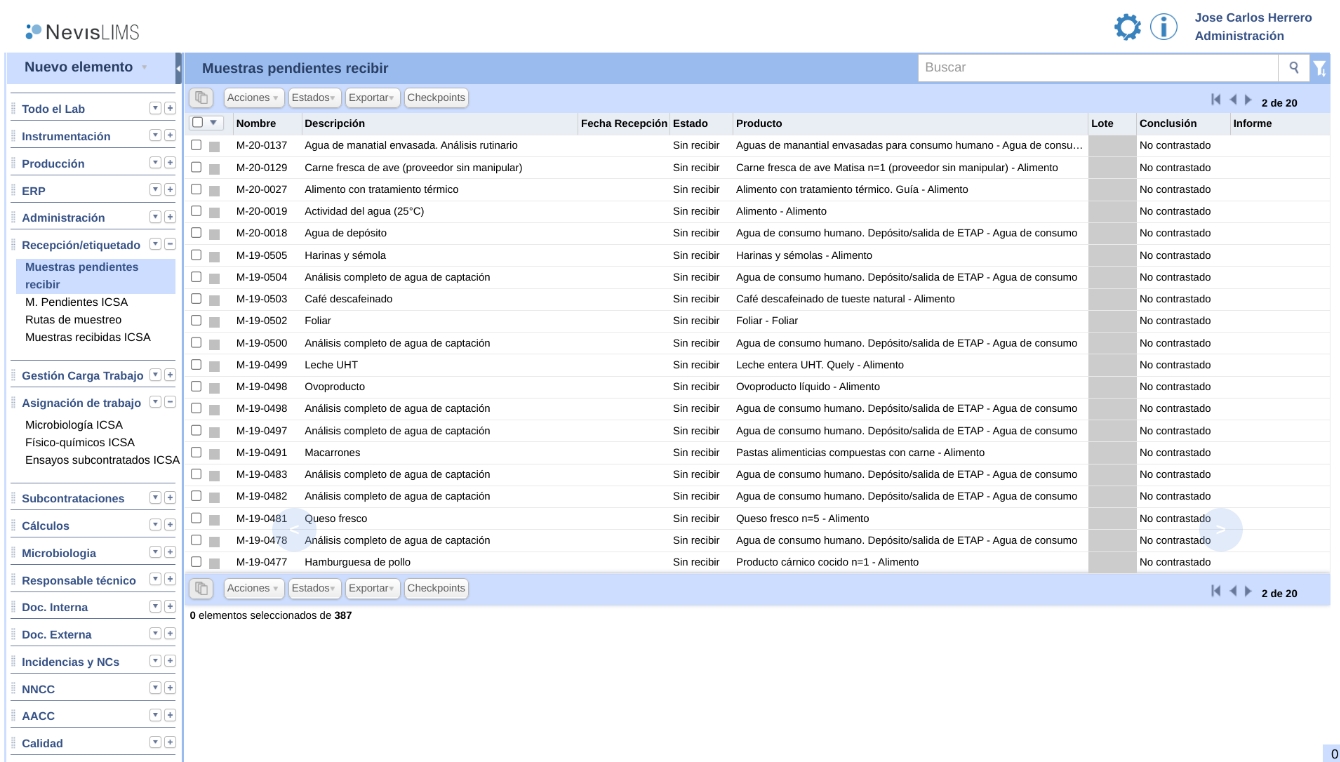The width and height of the screenshot is (1340, 762).
Task: Go to previous page in top pager
Action: tap(1233, 99)
